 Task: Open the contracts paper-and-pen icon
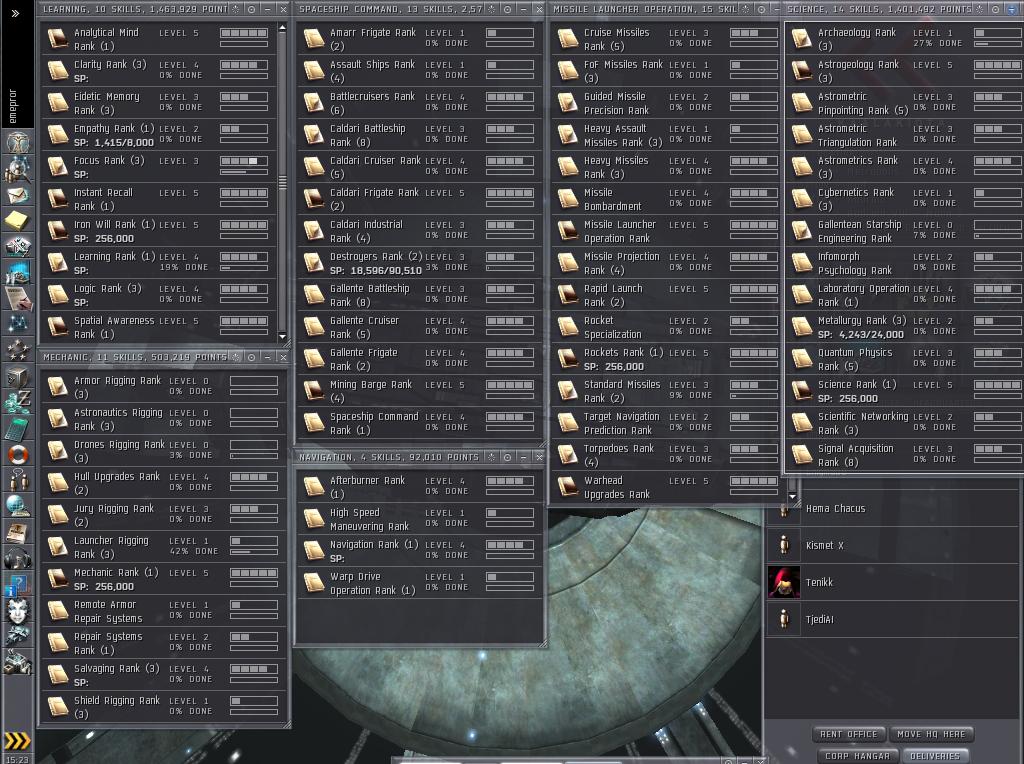pyautogui.click(x=17, y=297)
